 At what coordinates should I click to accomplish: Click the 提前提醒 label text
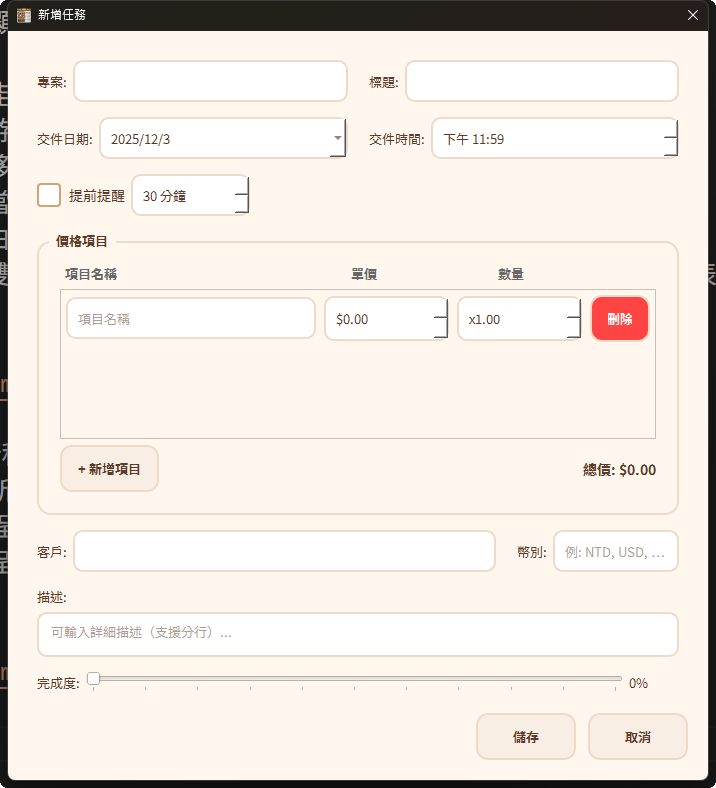96,195
